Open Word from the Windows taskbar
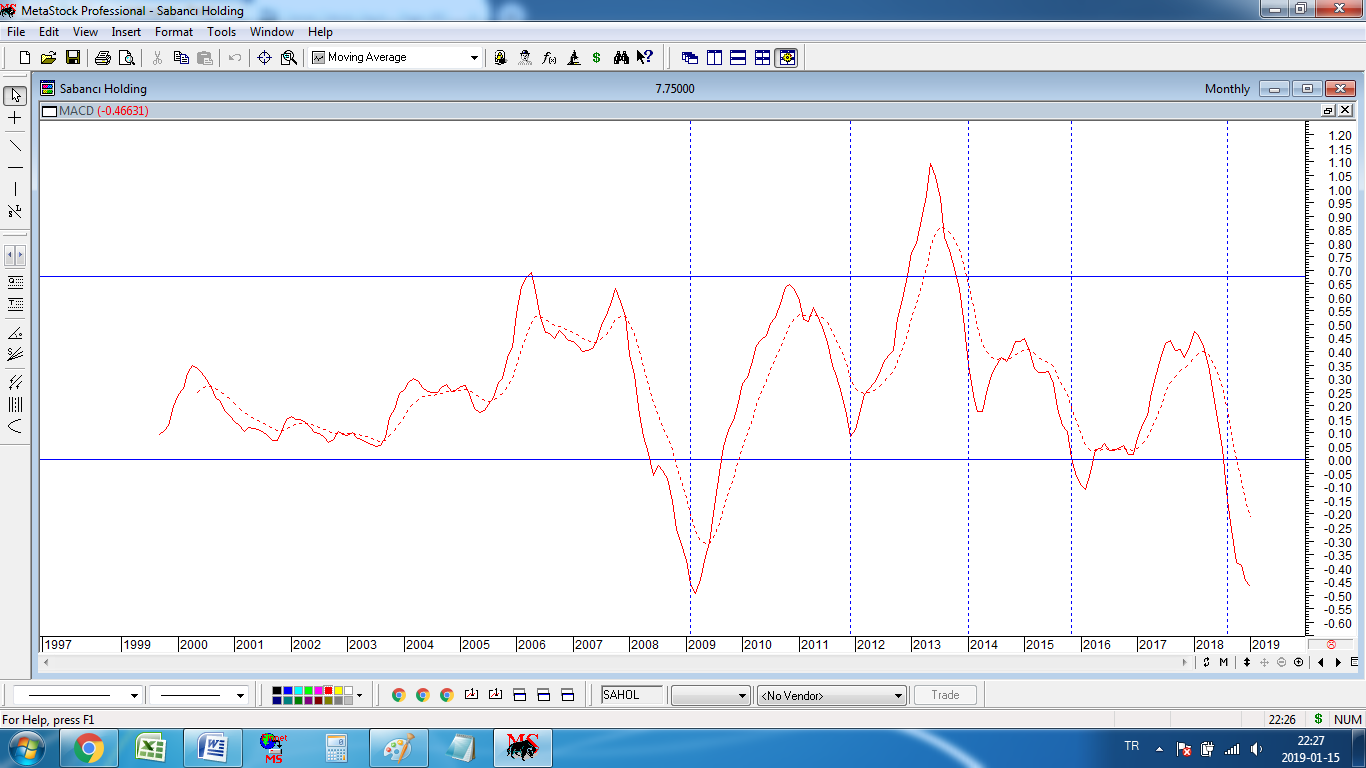Viewport: 1366px width, 768px height. 213,748
